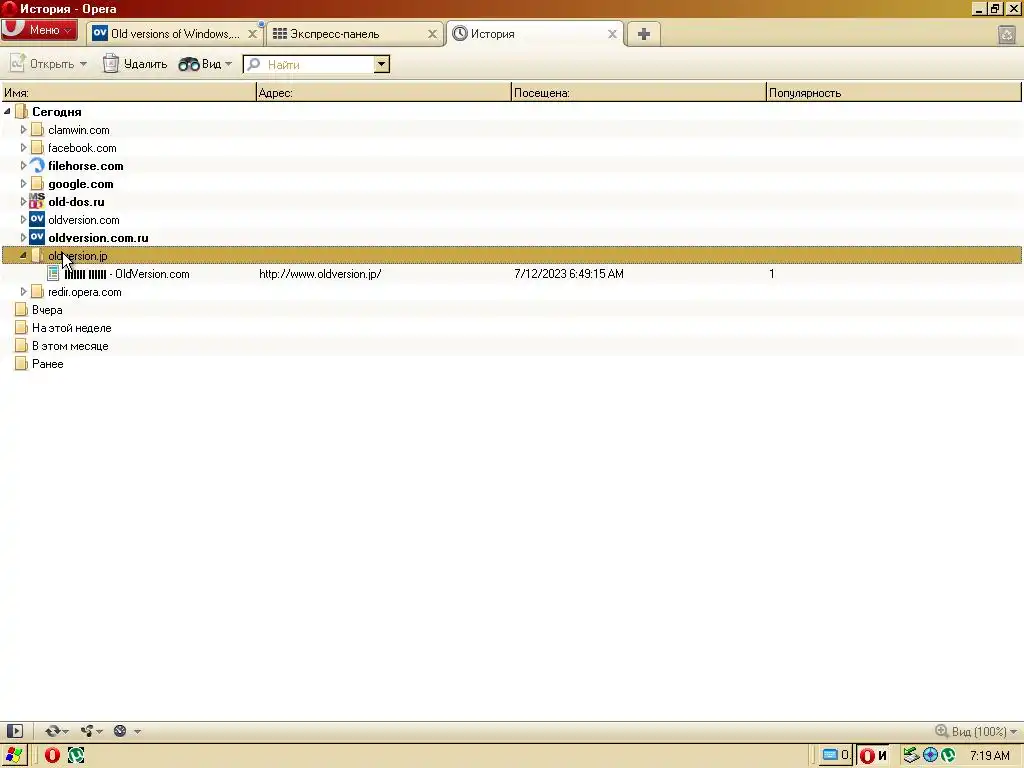Open the Открыть dropdown arrow
Image resolution: width=1024 pixels, height=768 pixels.
click(x=83, y=64)
